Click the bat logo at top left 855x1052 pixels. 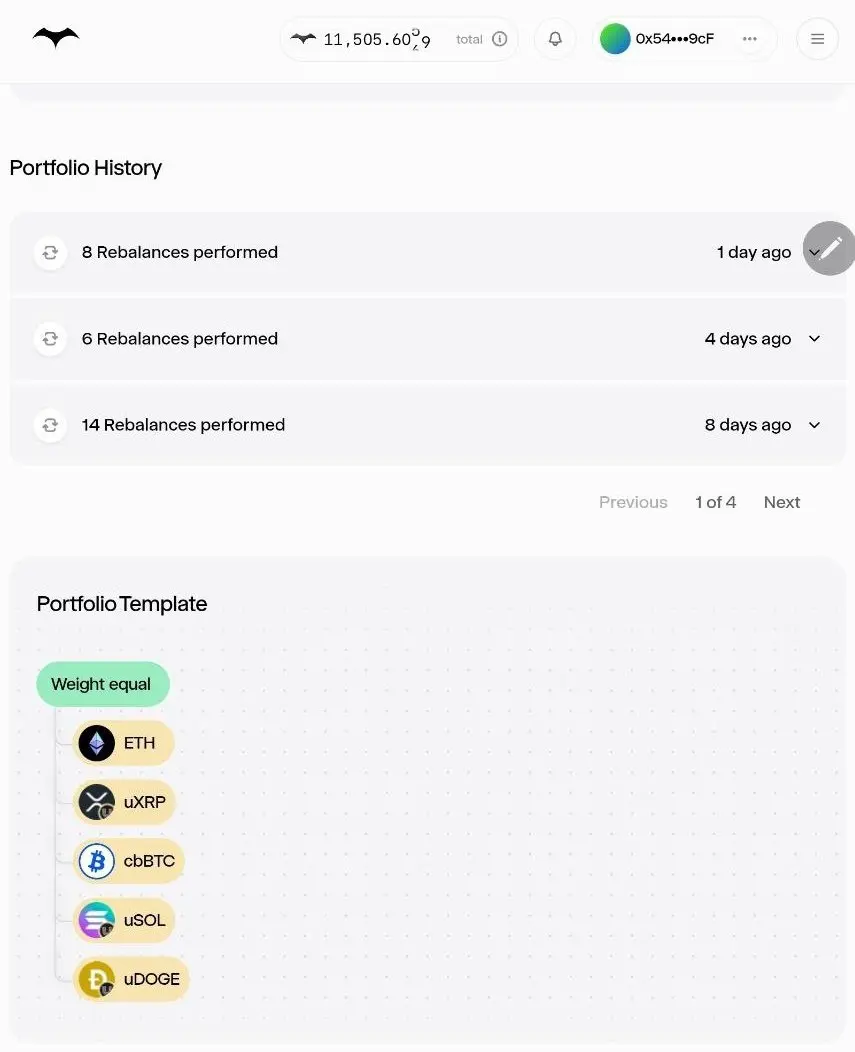pyautogui.click(x=56, y=38)
